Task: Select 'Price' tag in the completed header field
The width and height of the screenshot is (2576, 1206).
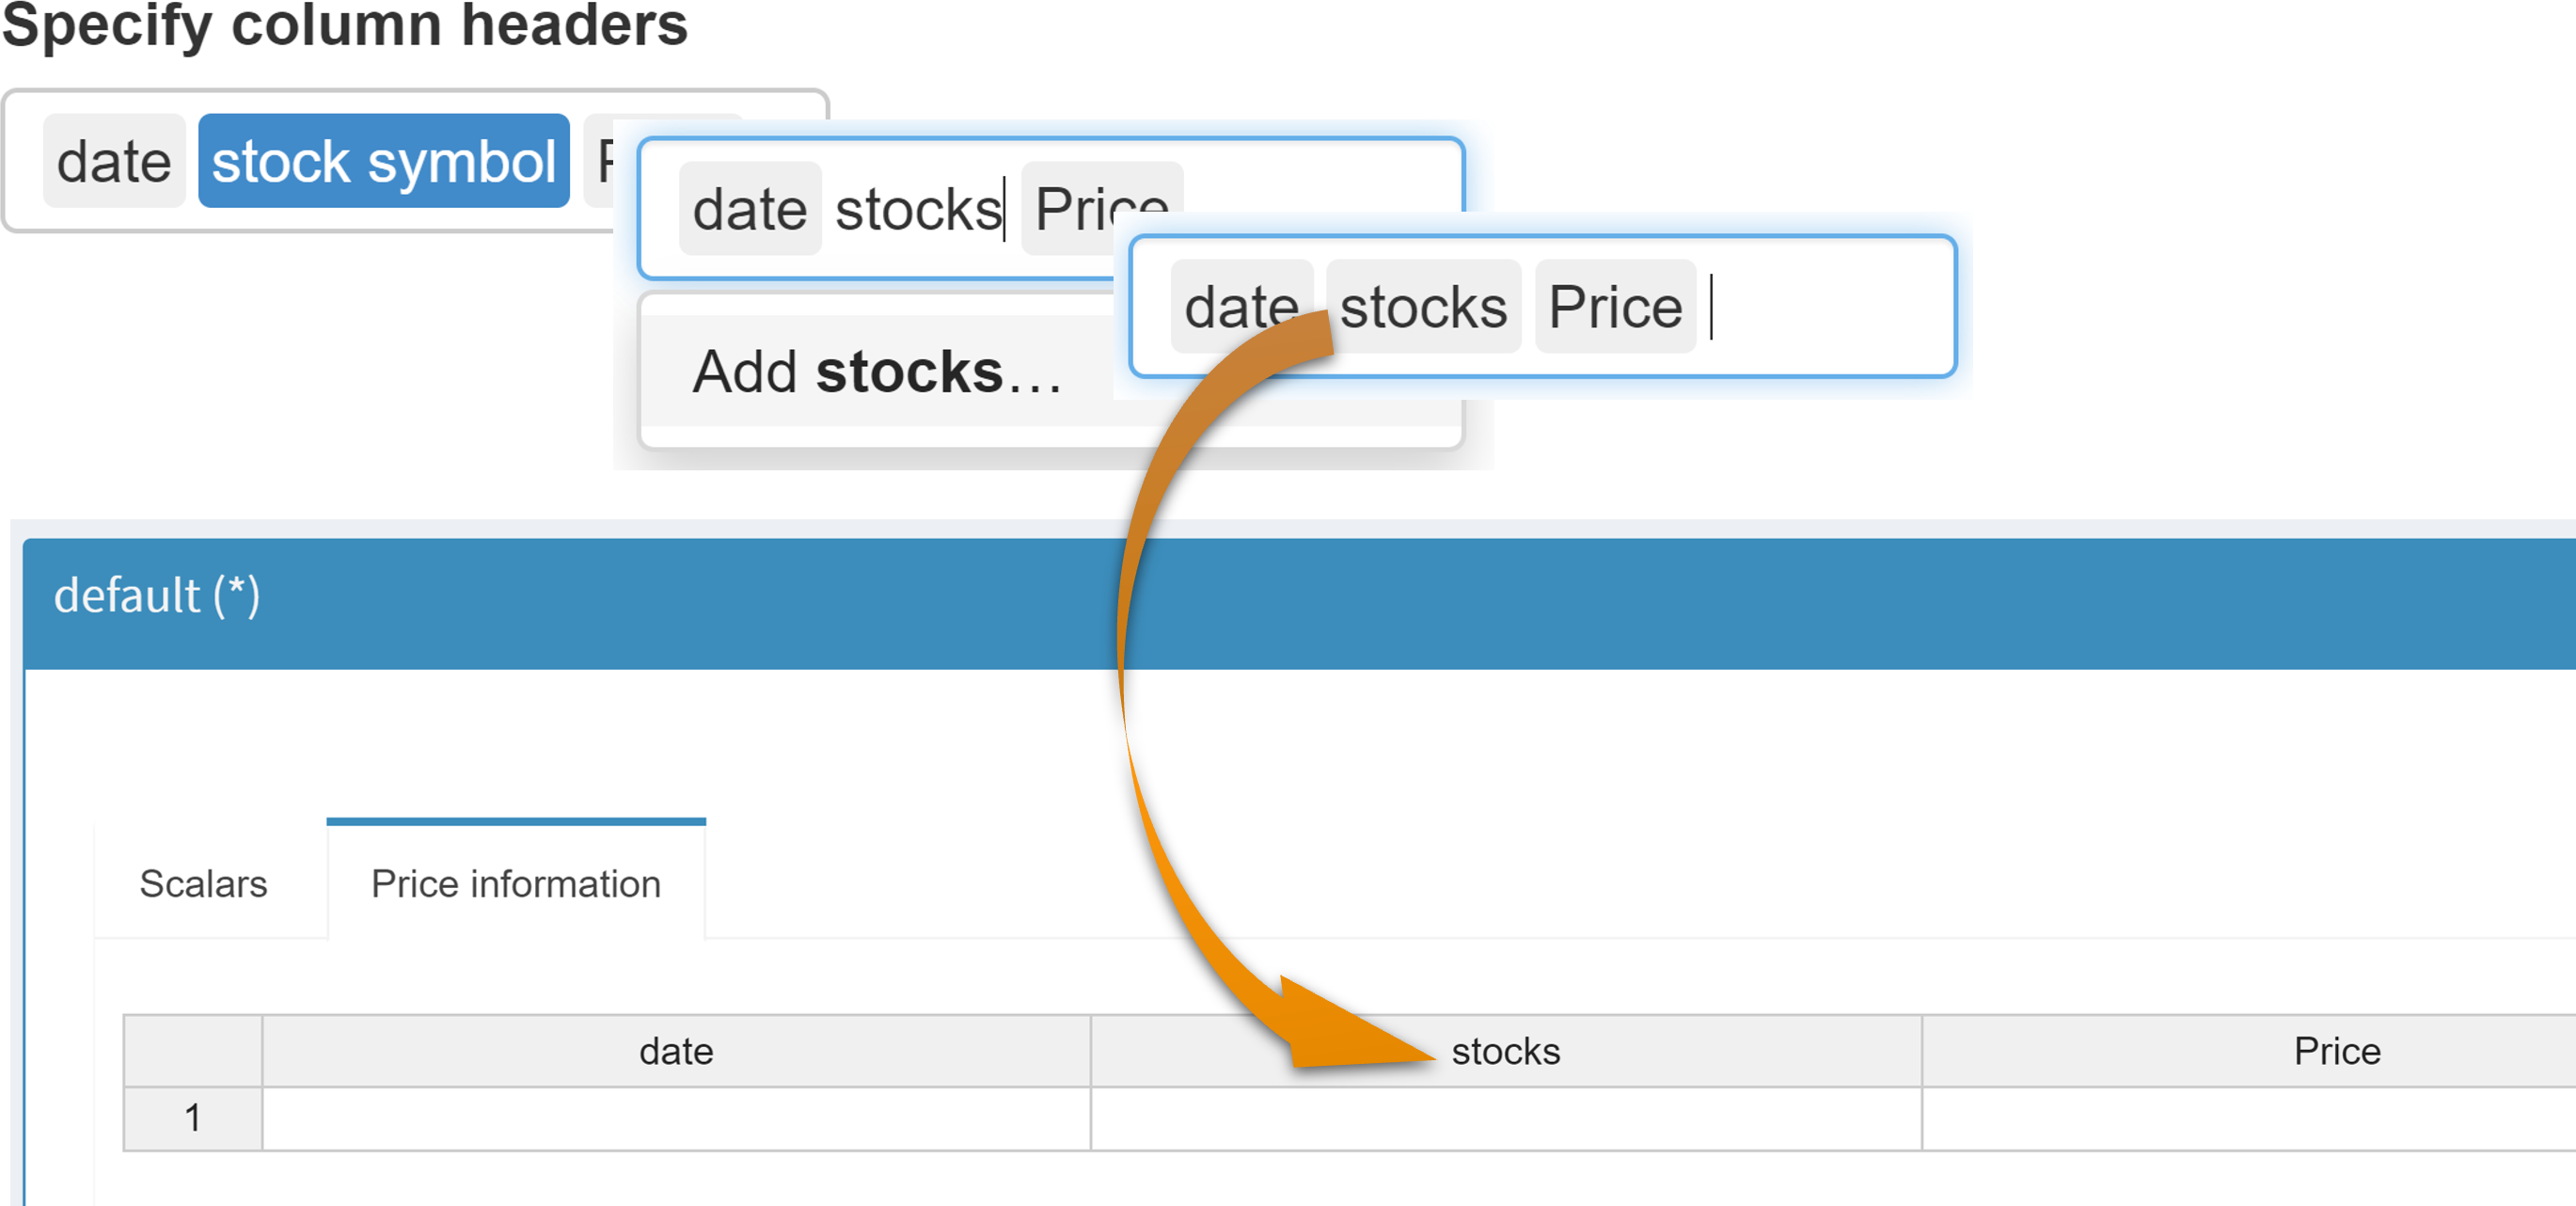Action: click(1614, 307)
